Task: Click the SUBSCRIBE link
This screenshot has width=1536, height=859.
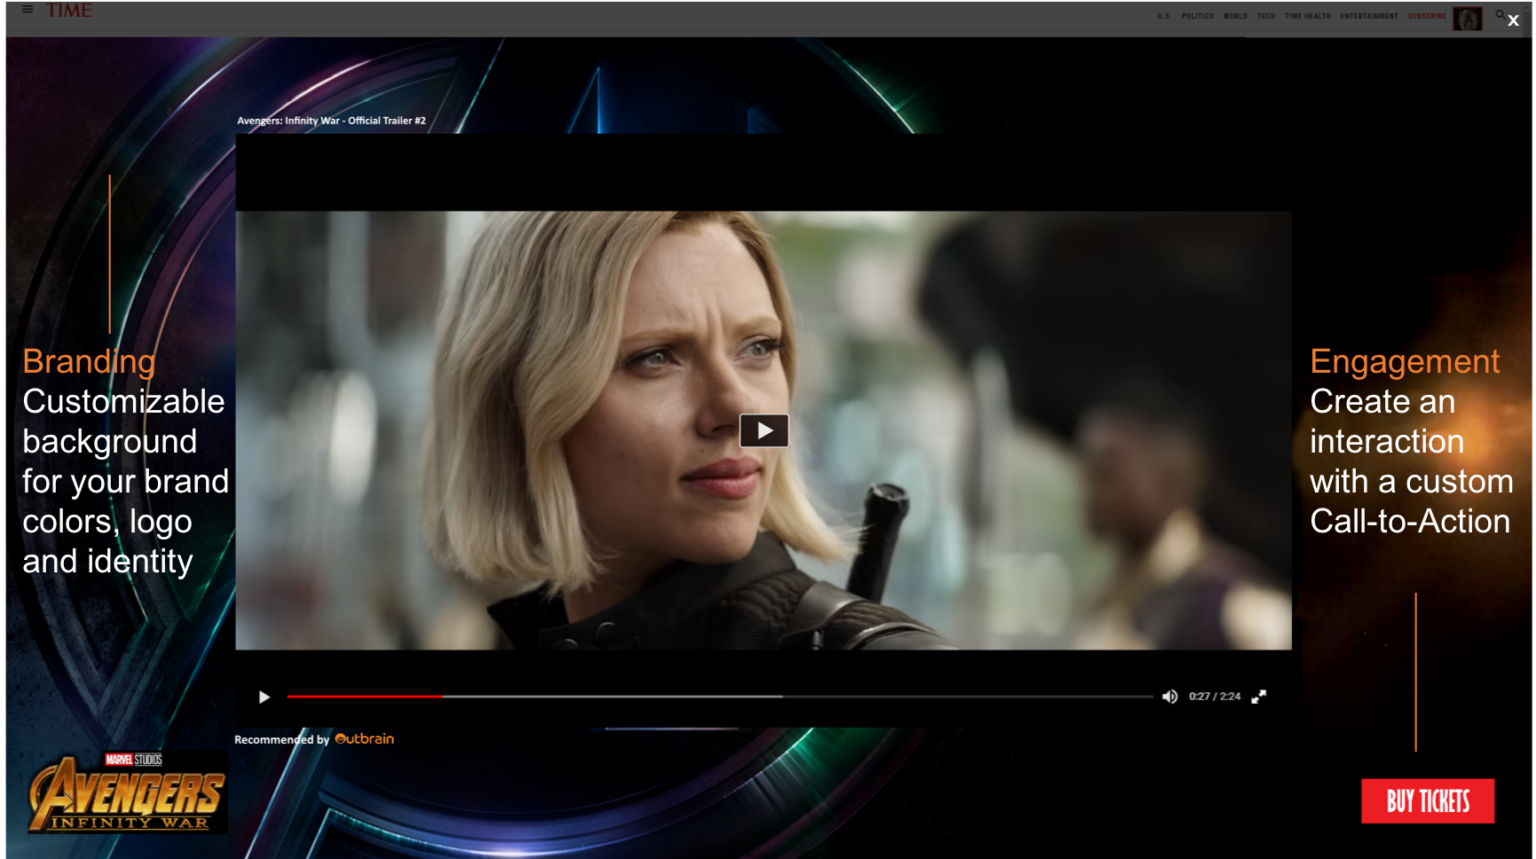Action: 1426,16
